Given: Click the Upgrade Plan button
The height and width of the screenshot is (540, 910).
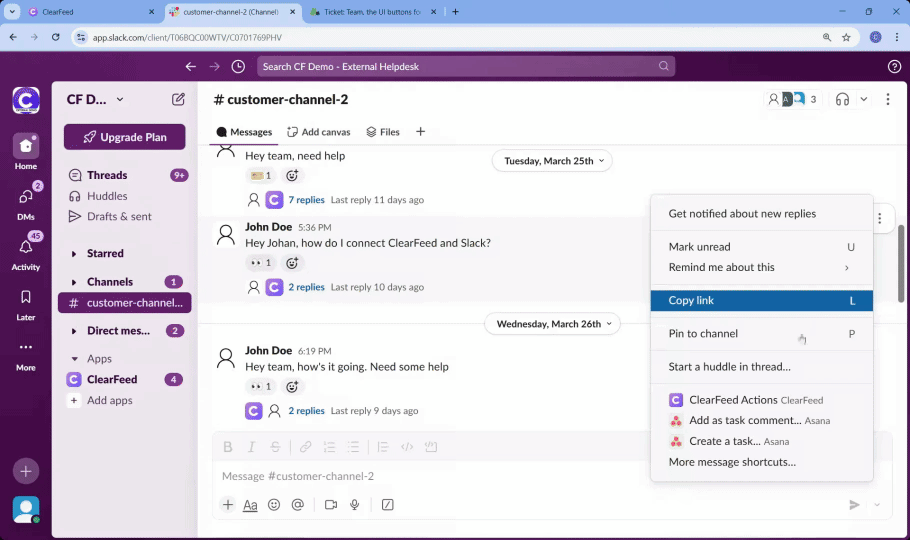Looking at the screenshot, I should coord(124,137).
